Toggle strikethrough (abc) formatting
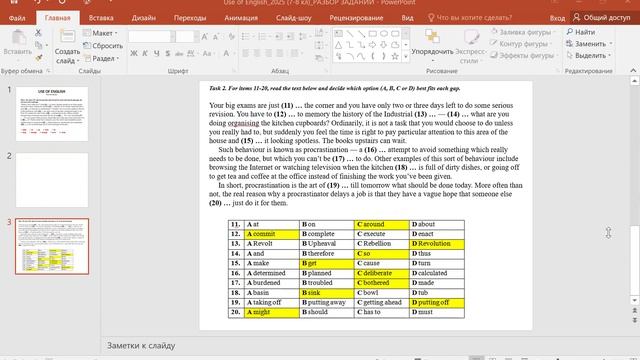The height and width of the screenshot is (360, 640). [x=179, y=53]
